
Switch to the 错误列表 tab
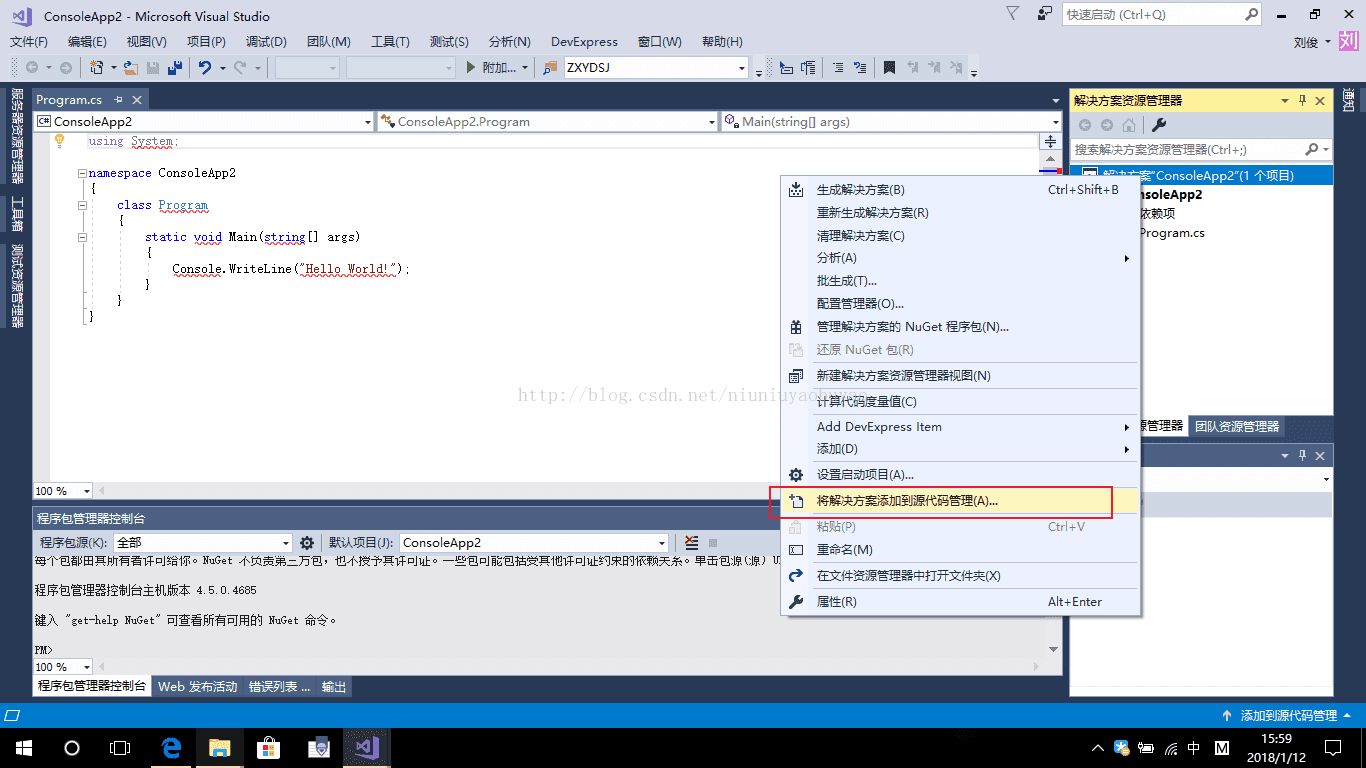tap(279, 687)
